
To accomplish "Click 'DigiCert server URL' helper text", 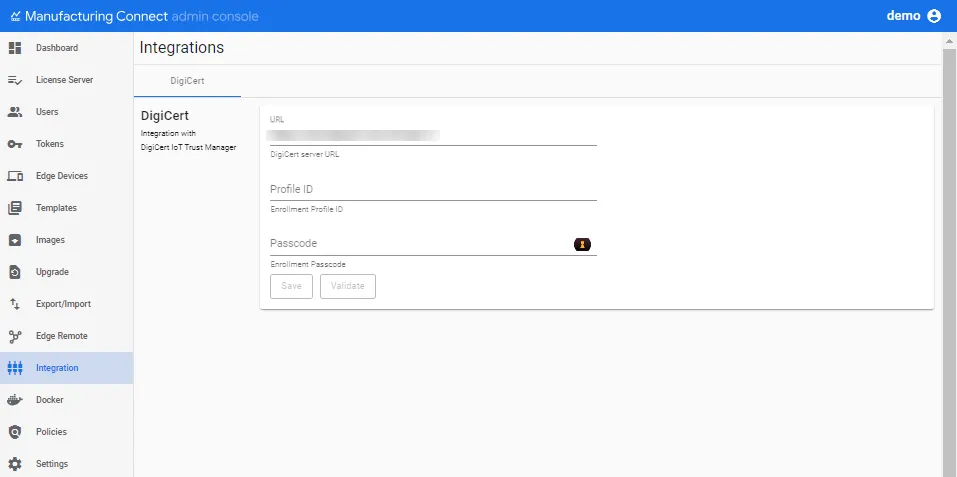I will [305, 155].
